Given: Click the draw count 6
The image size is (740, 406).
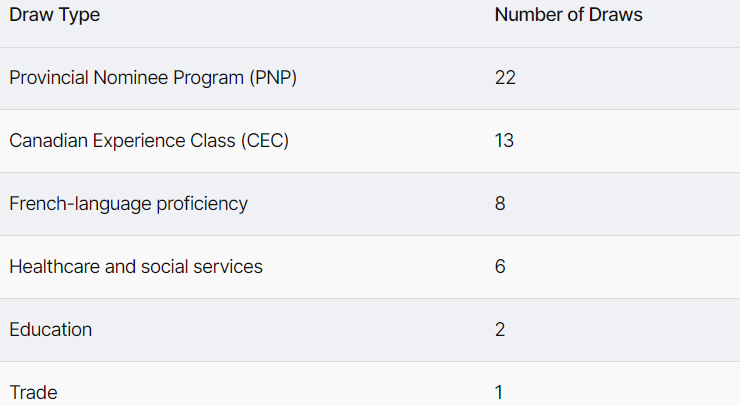Looking at the screenshot, I should (500, 267).
